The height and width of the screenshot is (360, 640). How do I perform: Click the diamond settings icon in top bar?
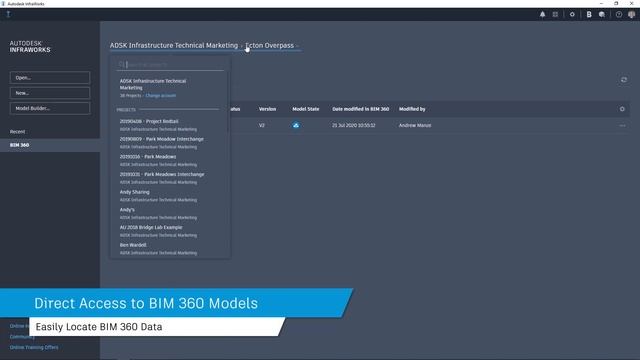tap(572, 14)
